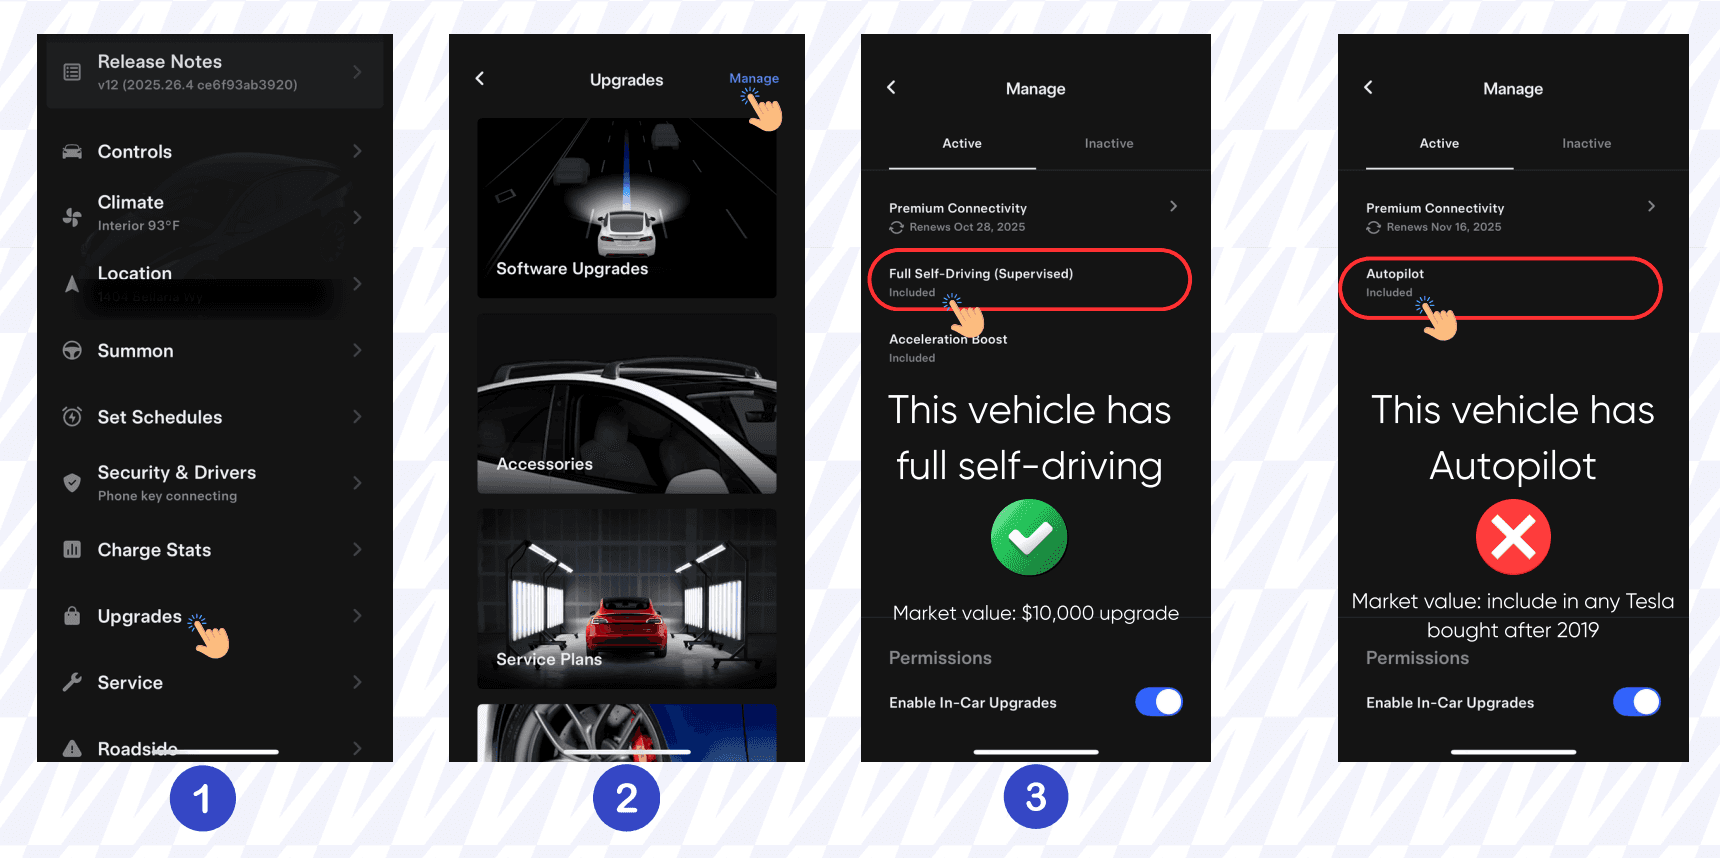Open Software Upgrades card
The width and height of the screenshot is (1720, 858).
pos(627,208)
